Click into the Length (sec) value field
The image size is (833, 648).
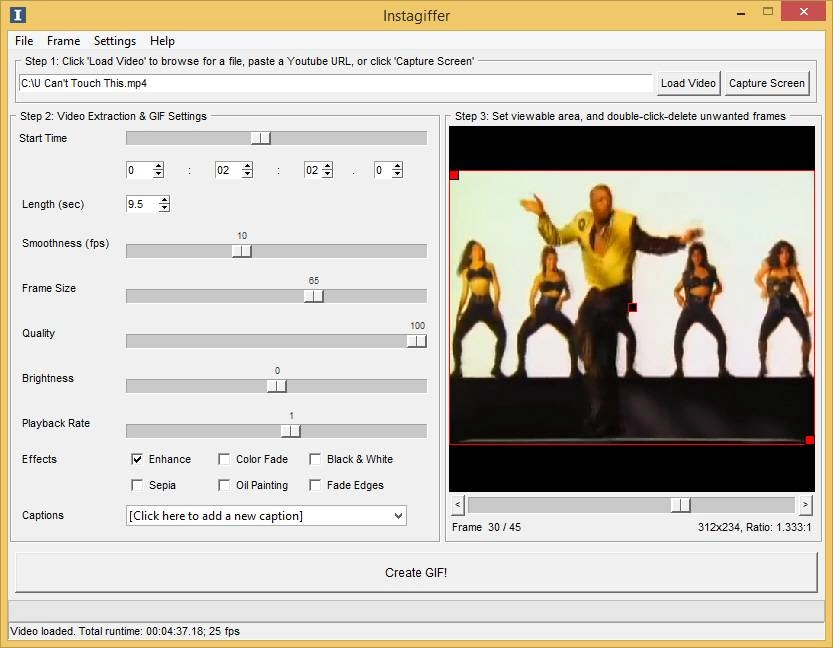tap(142, 204)
